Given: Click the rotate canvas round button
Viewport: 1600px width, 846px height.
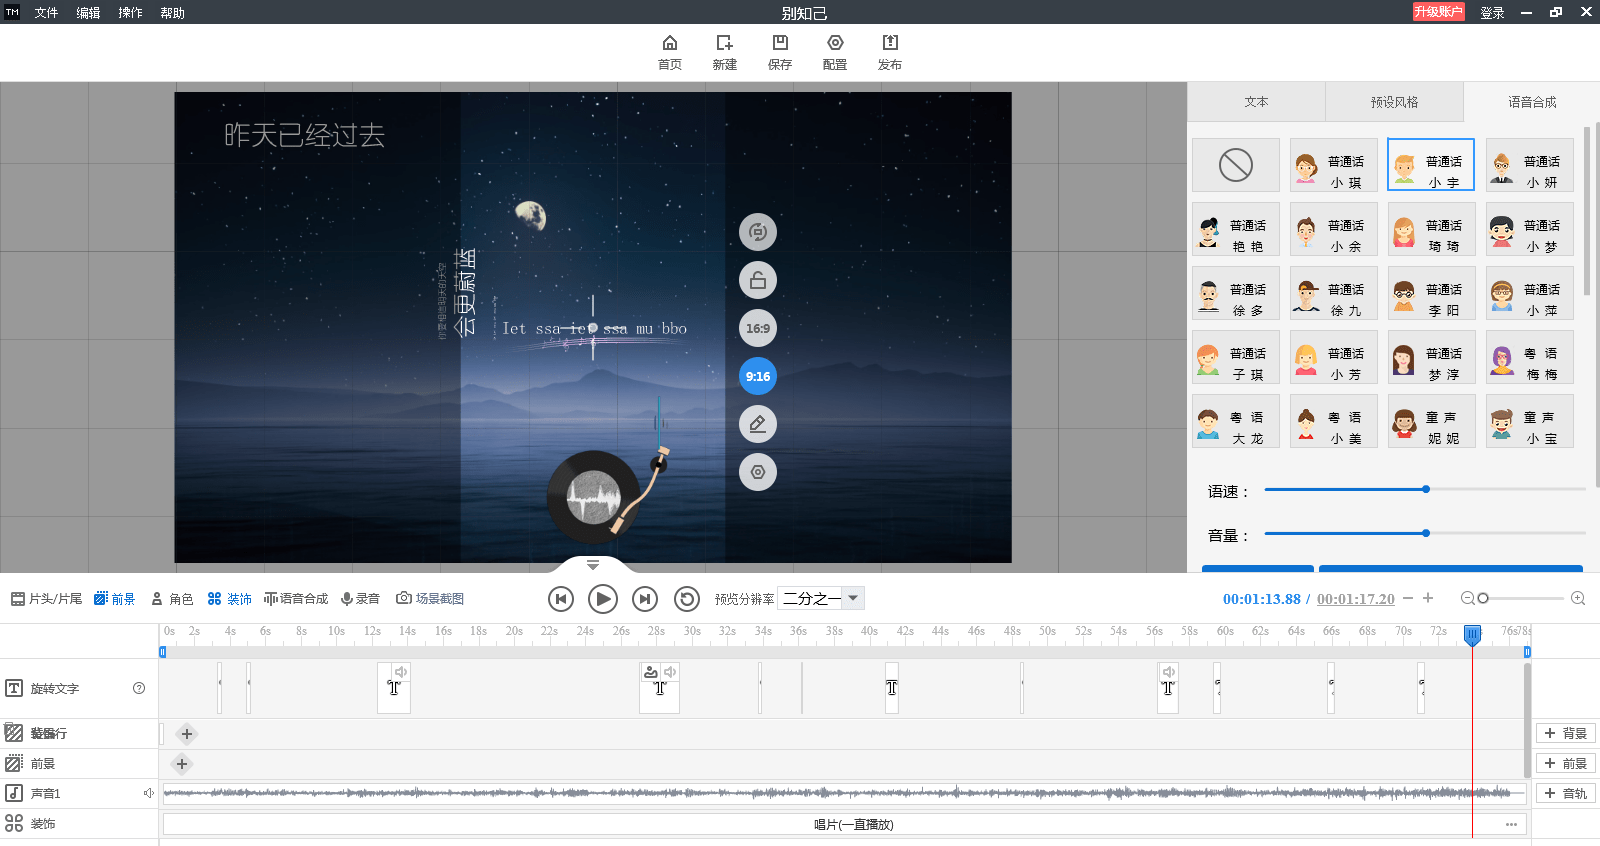Looking at the screenshot, I should click(x=758, y=232).
